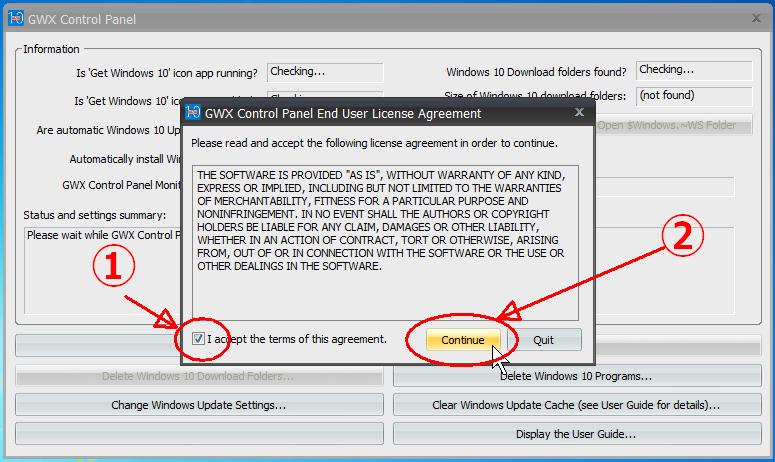Image resolution: width=775 pixels, height=462 pixels.
Task: Click Clear Windows Update Cache button
Action: [575, 405]
